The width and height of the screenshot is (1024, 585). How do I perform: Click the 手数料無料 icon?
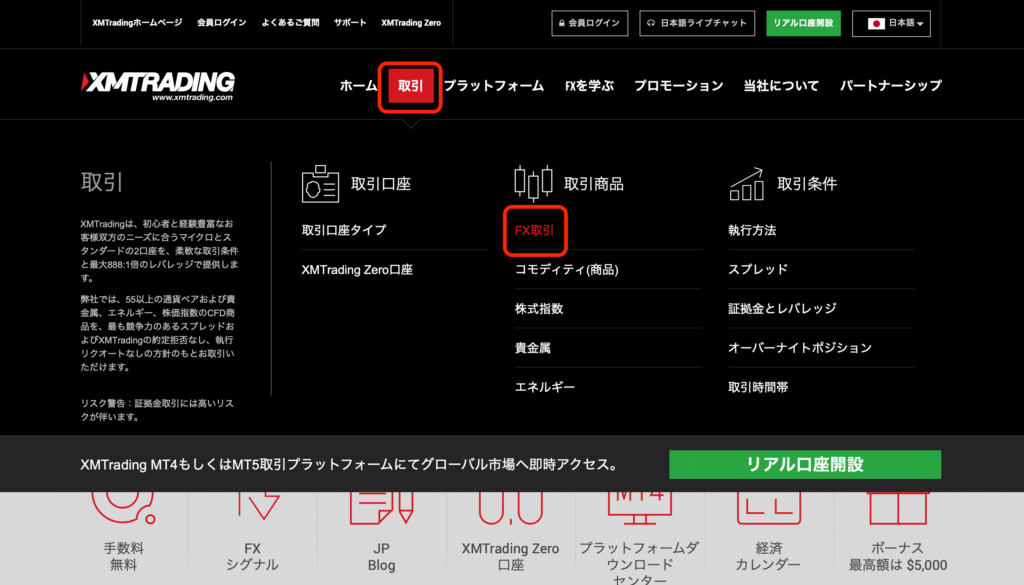123,508
